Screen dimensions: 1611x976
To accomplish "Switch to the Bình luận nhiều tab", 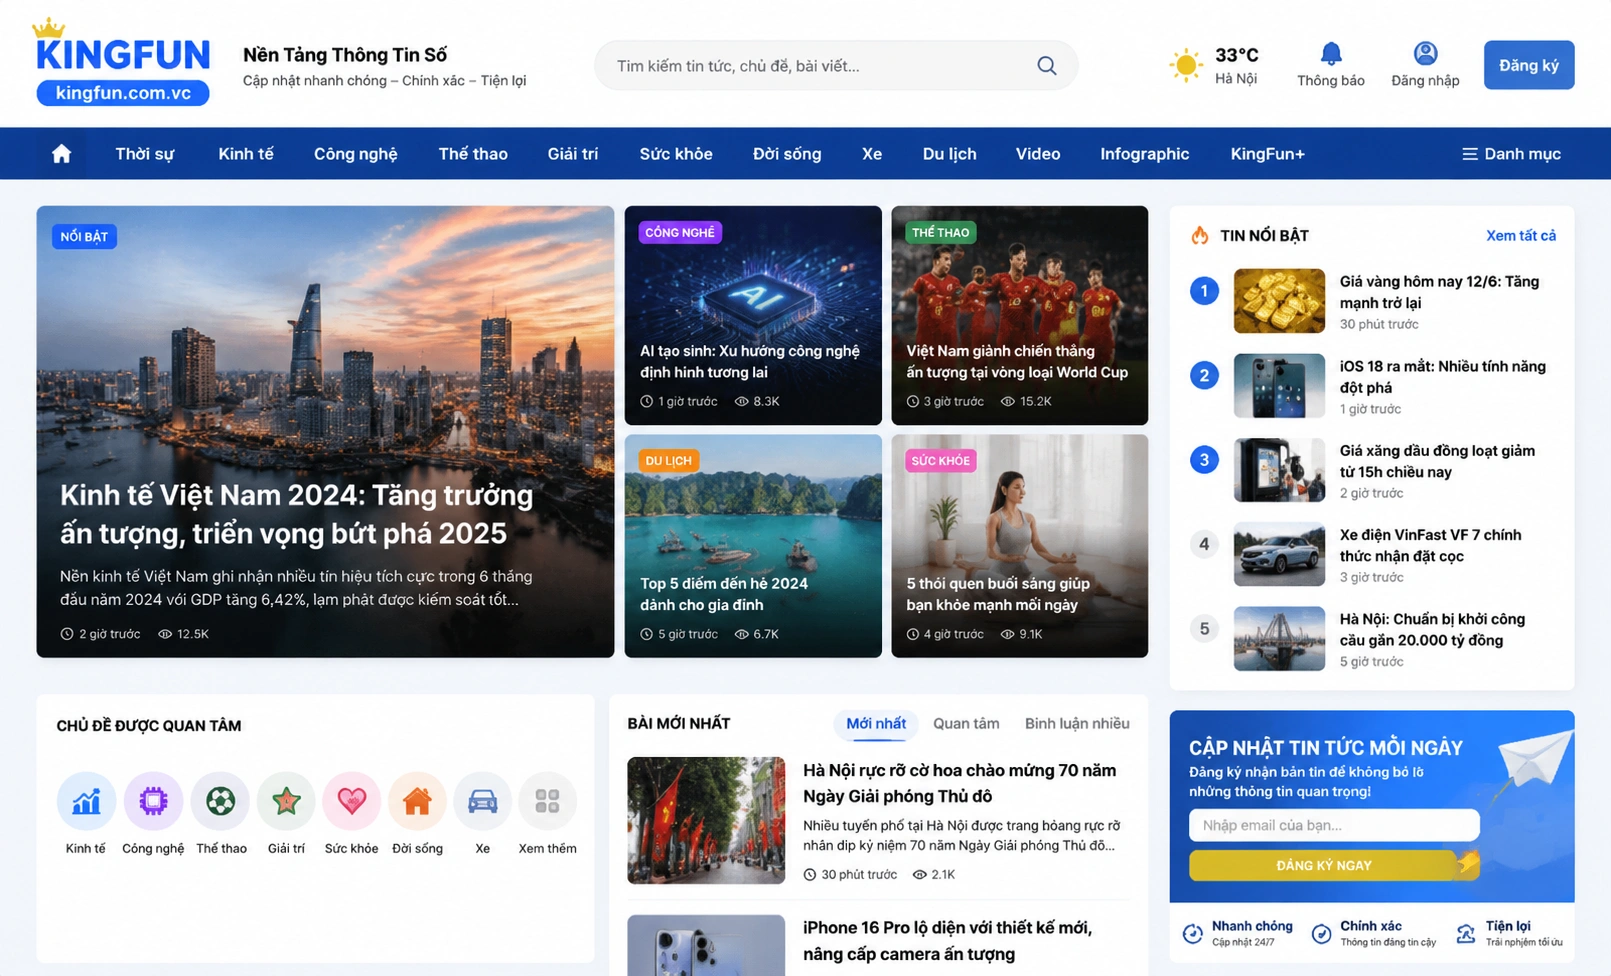I will coord(1077,724).
